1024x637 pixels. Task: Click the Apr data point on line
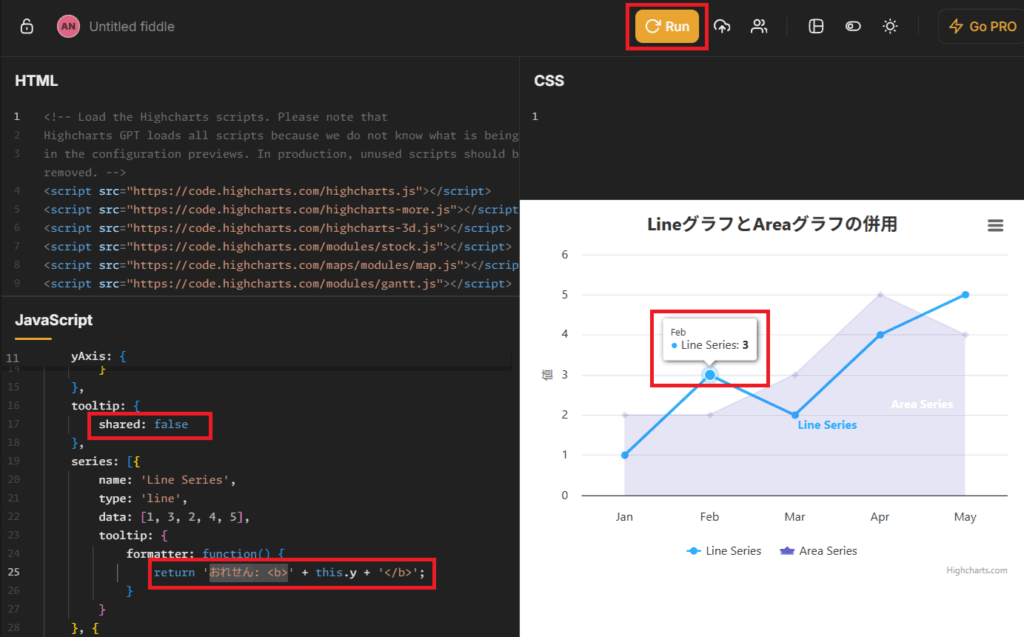pos(880,335)
